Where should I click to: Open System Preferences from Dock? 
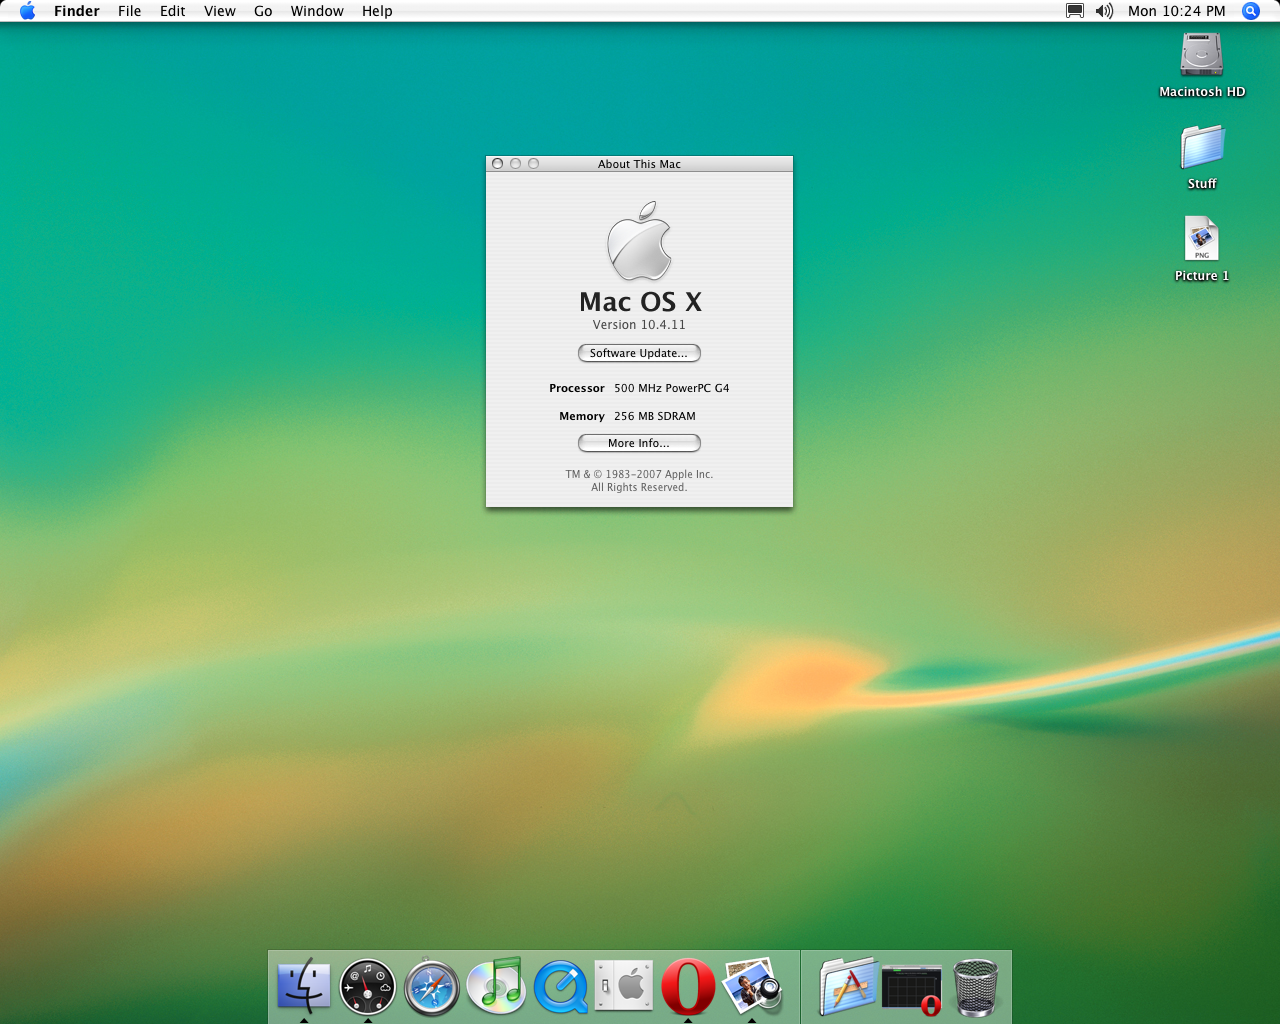pos(624,986)
